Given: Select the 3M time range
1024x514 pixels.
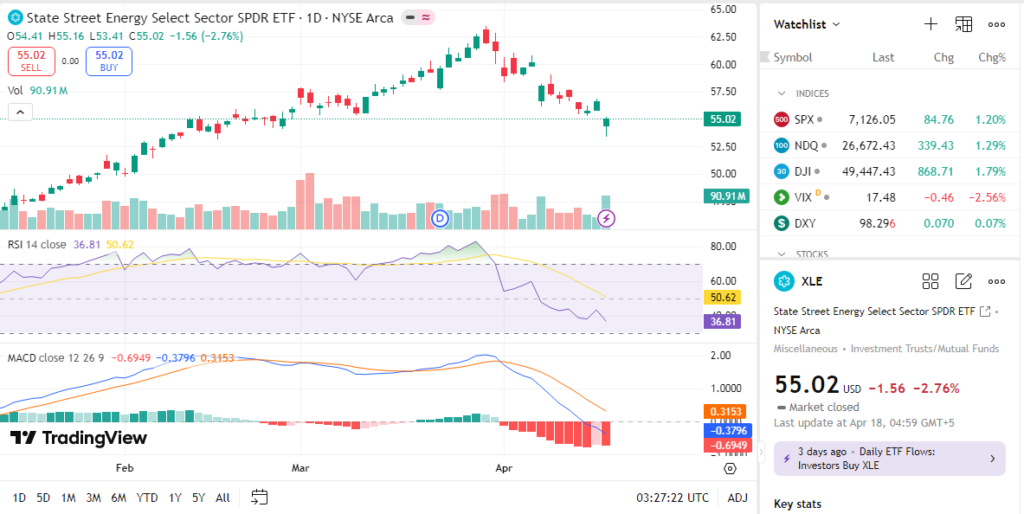Looking at the screenshot, I should pos(93,497).
